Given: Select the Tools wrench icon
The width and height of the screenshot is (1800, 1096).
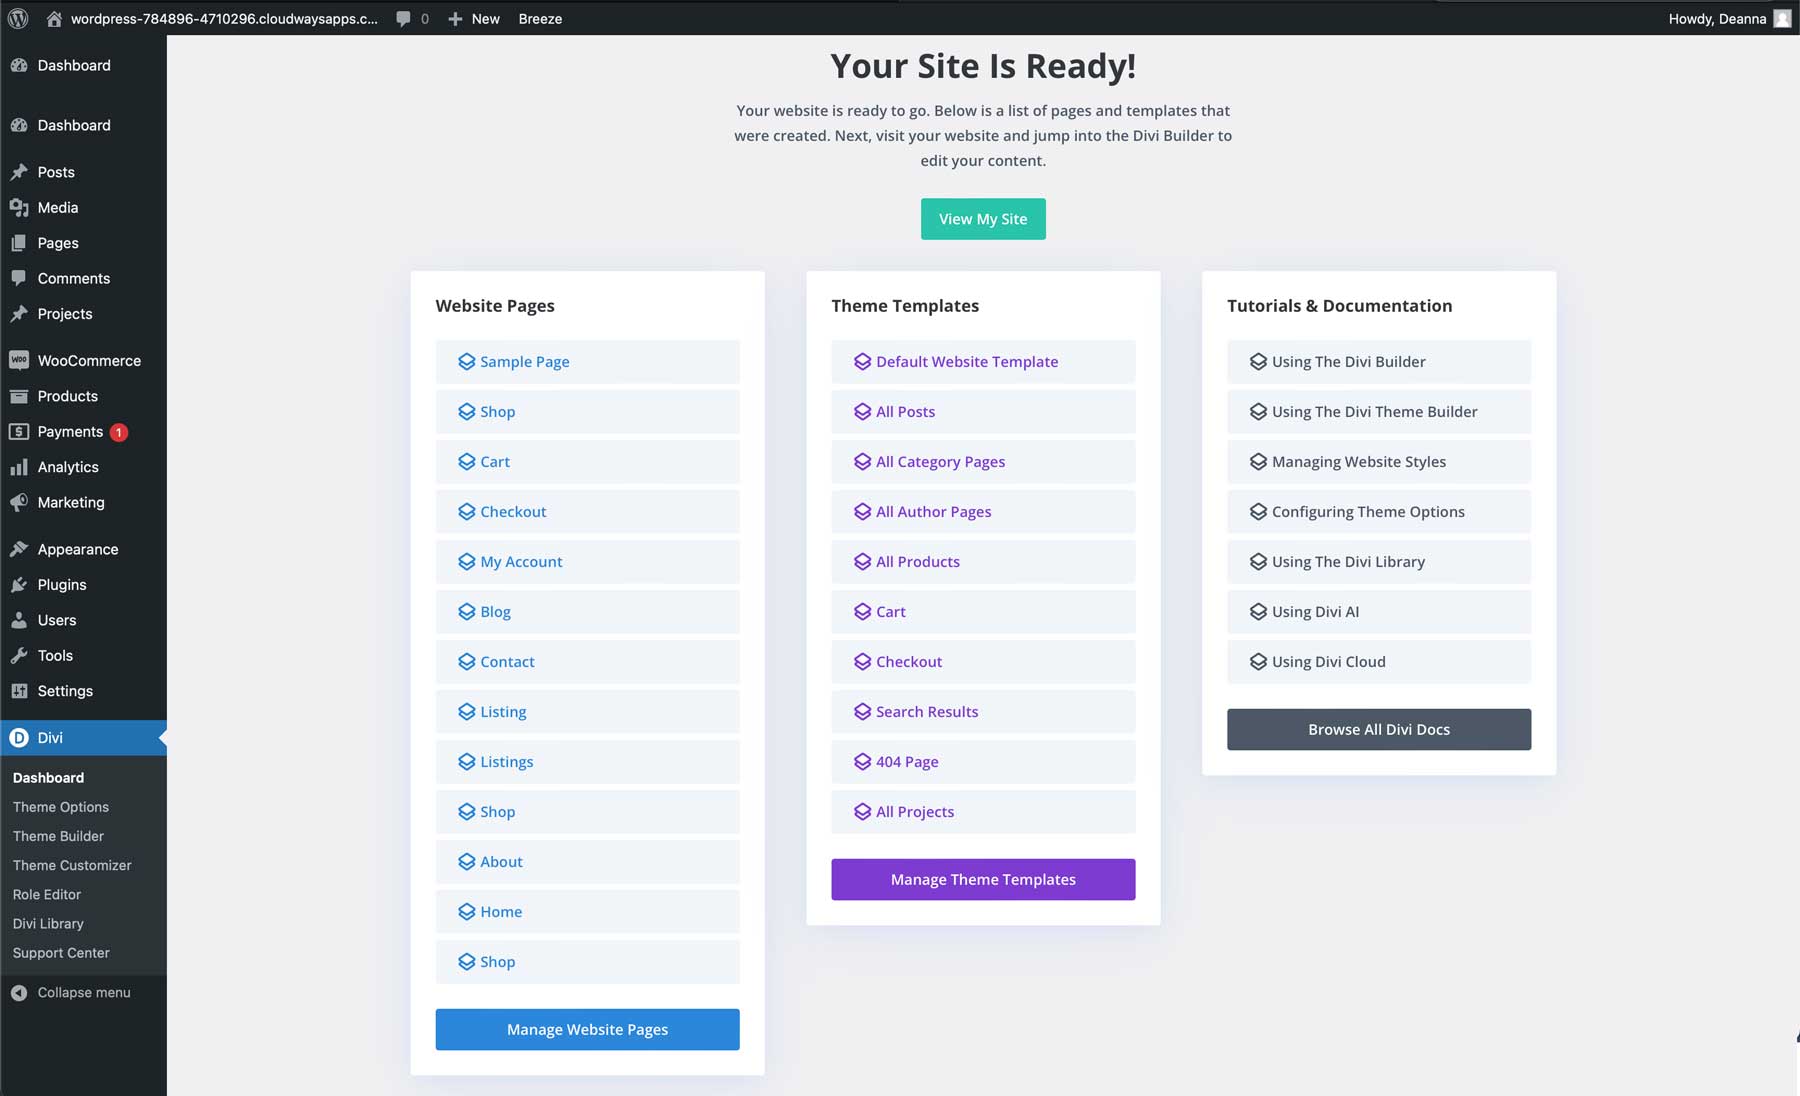Looking at the screenshot, I should pos(20,655).
